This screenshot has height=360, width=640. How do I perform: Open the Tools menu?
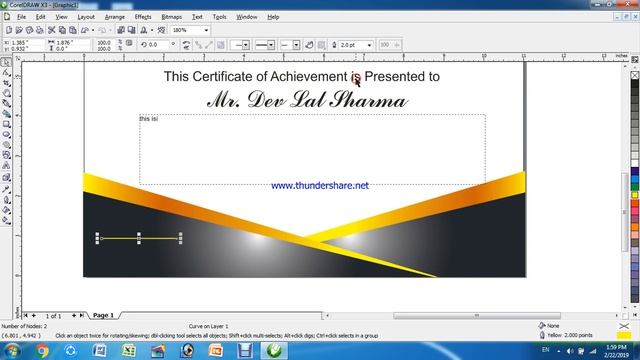(219, 17)
